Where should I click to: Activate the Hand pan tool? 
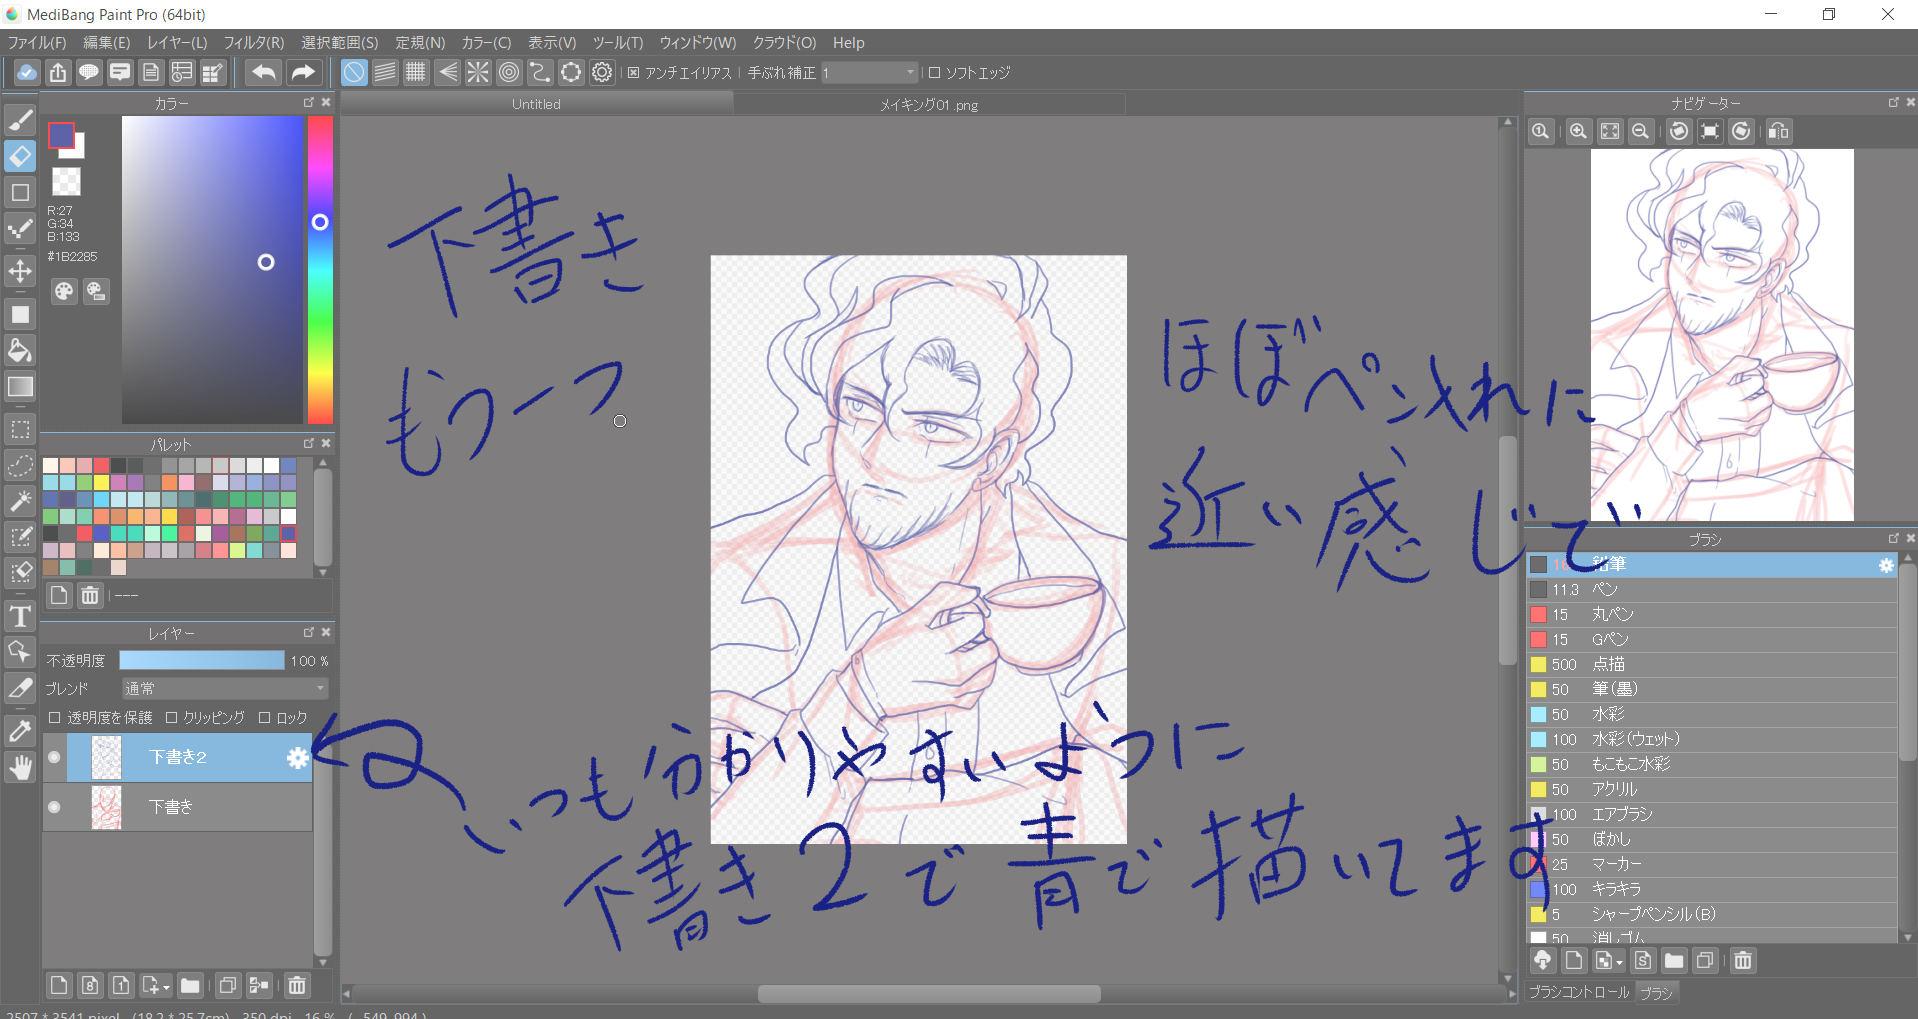click(x=20, y=768)
